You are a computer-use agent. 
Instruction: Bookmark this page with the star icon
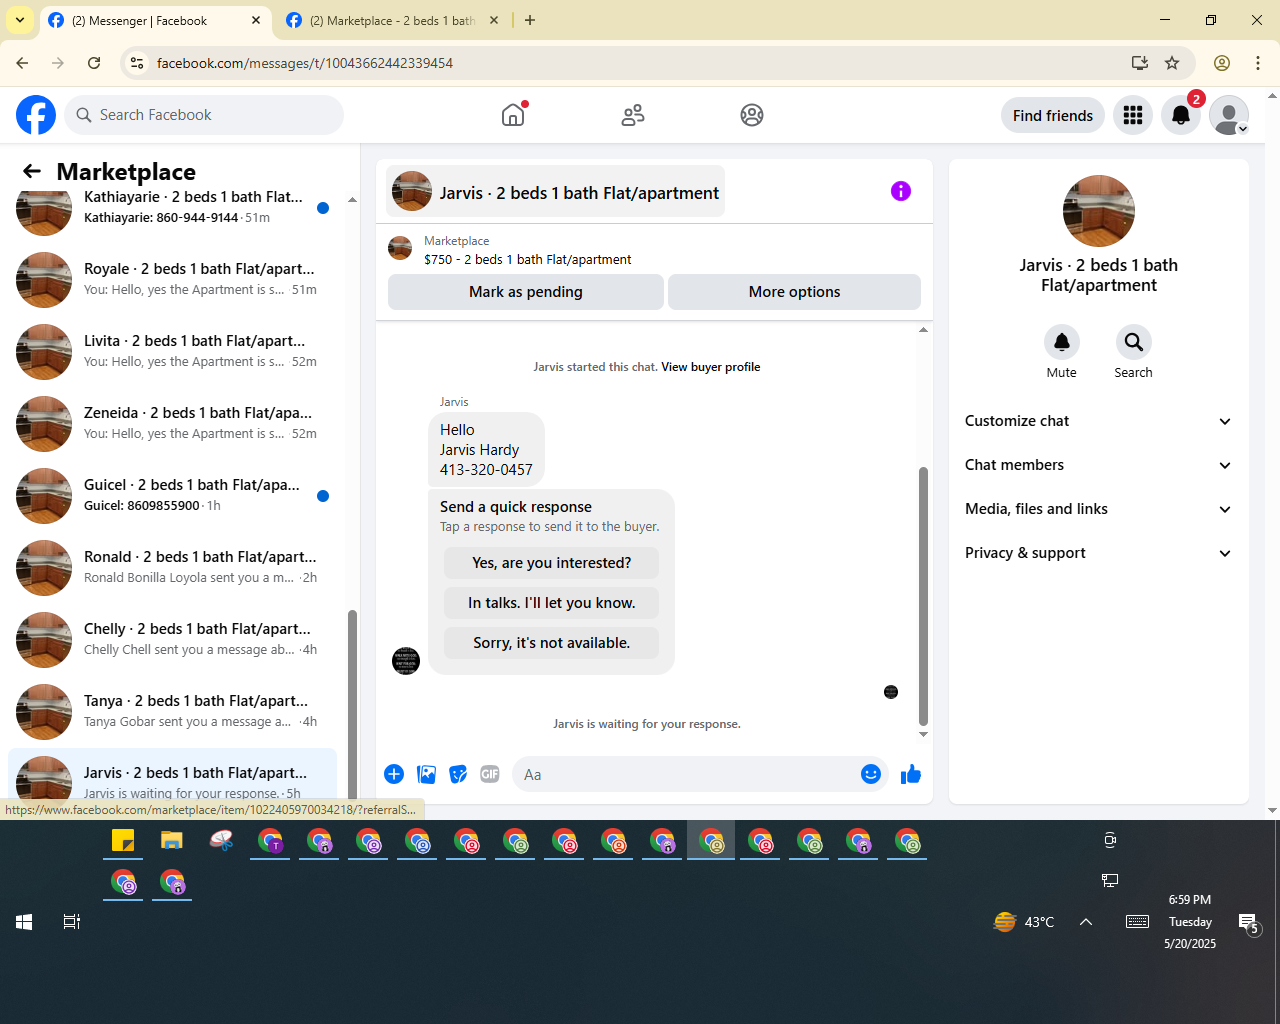(x=1172, y=63)
